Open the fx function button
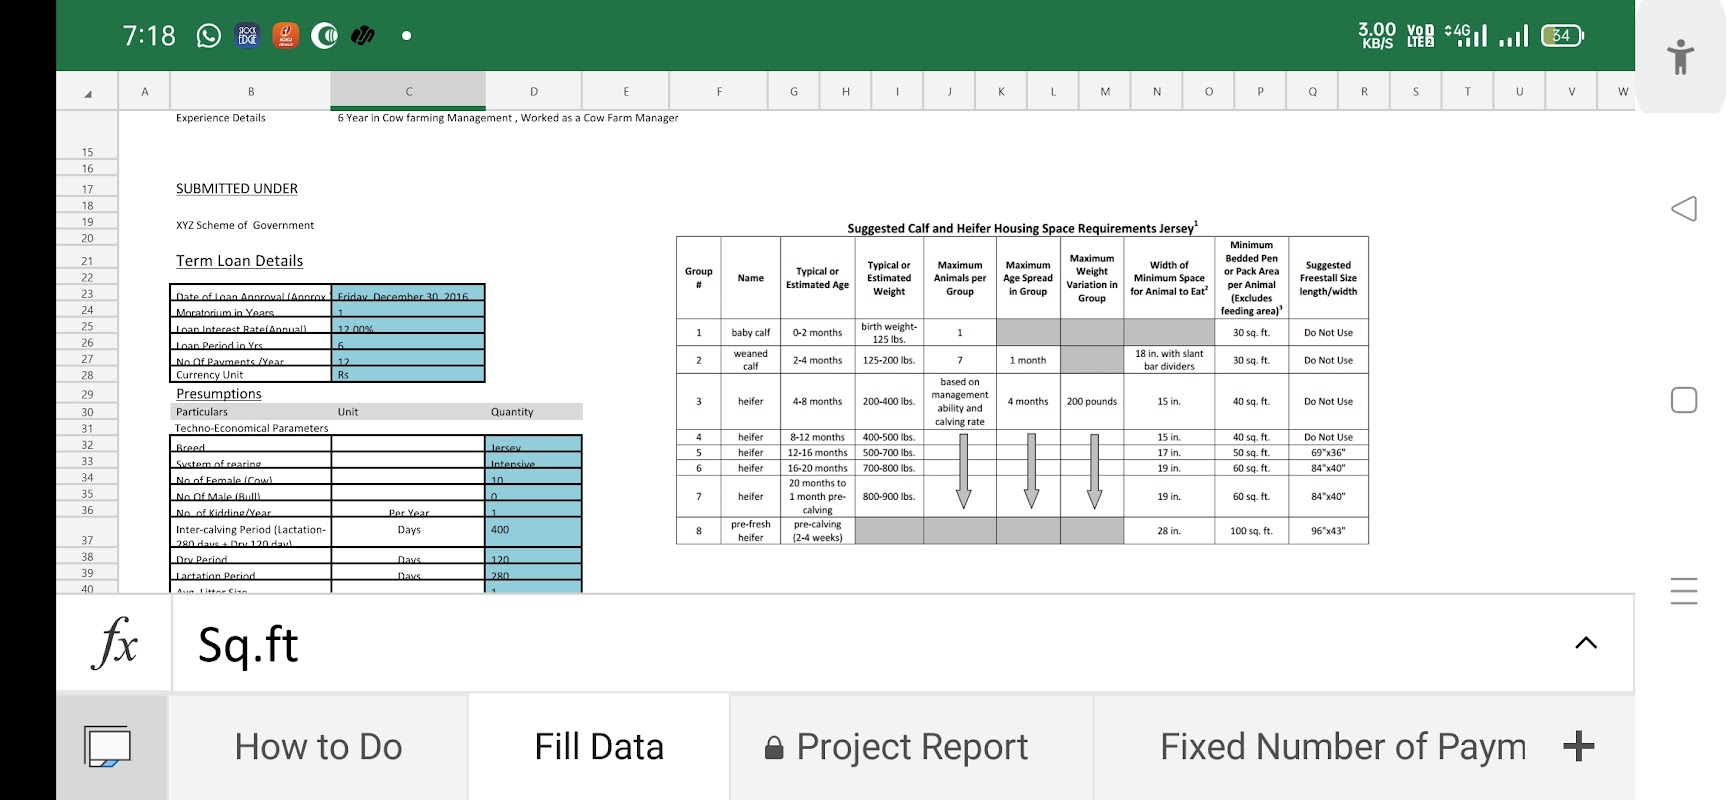Screen dimensions: 1733x800 [x=115, y=643]
